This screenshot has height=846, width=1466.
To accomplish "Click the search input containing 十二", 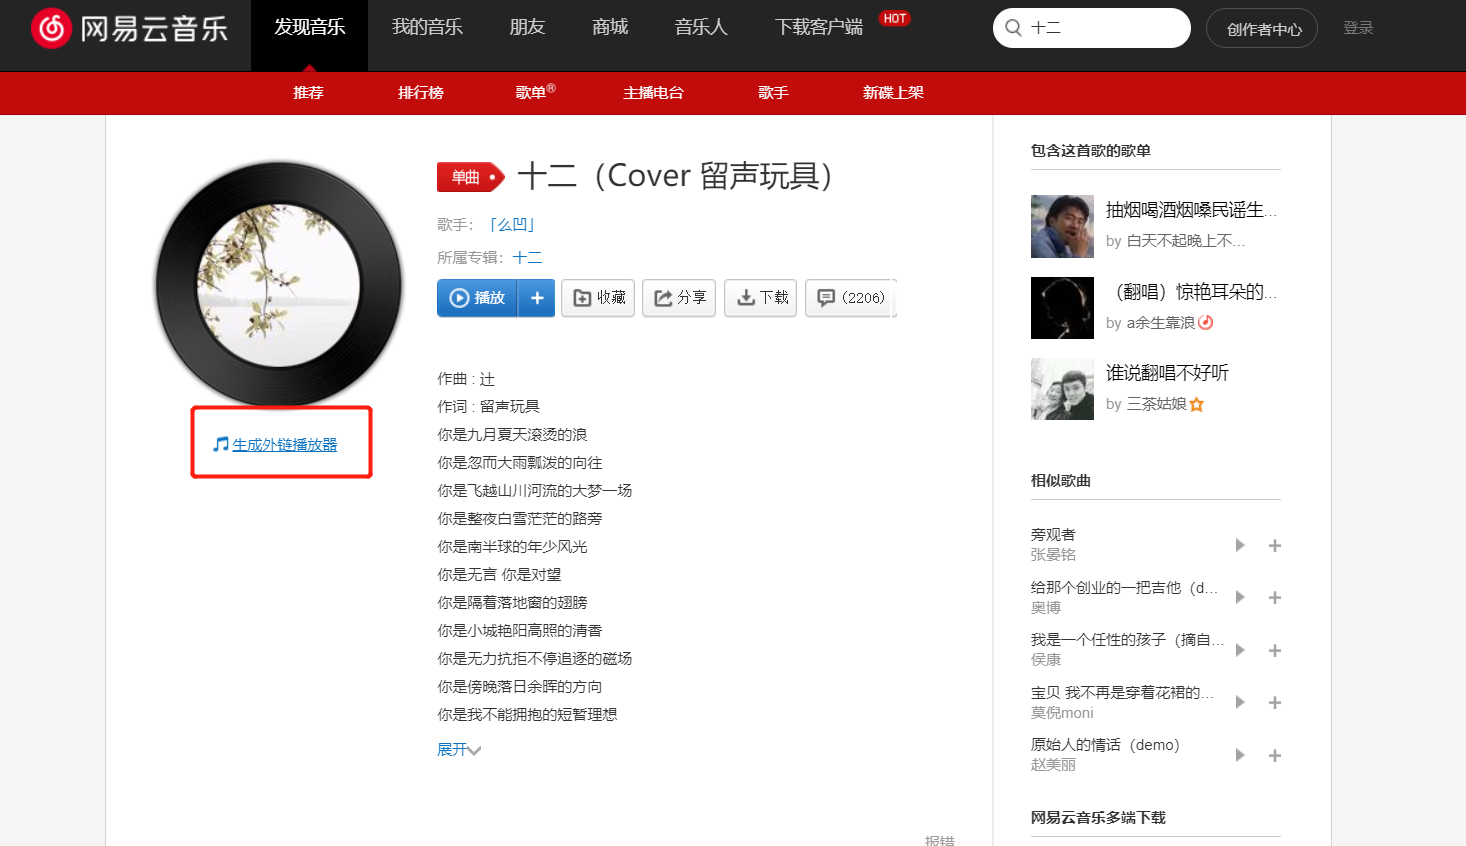I will tap(1090, 28).
